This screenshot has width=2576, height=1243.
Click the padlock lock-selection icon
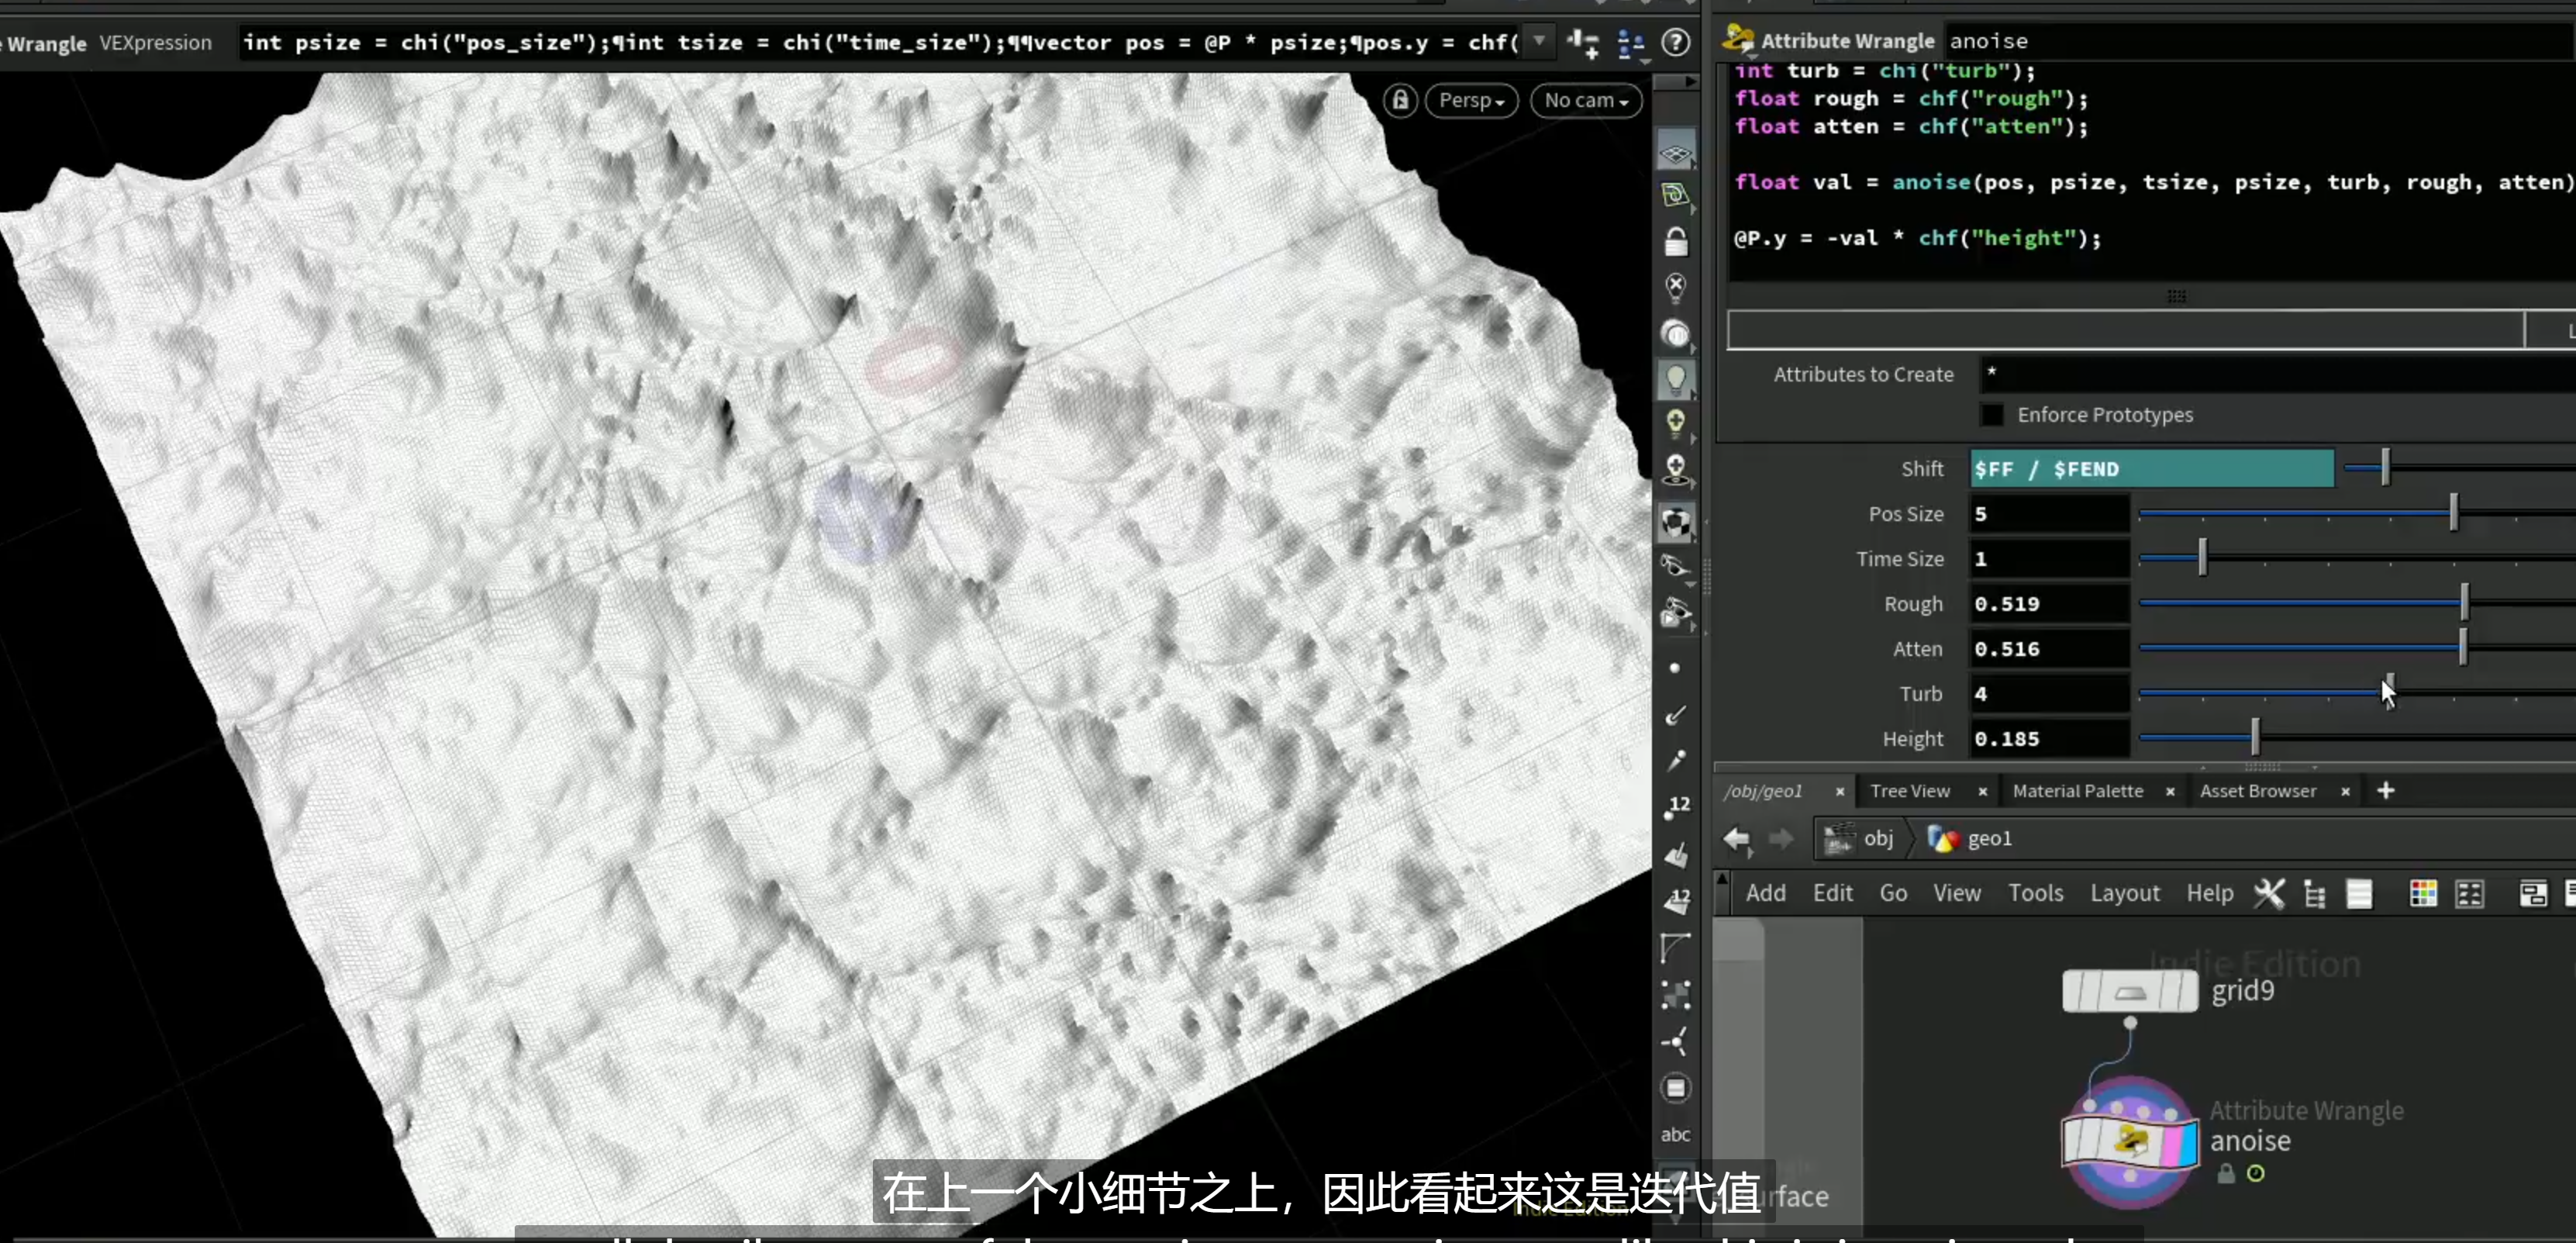point(1676,242)
